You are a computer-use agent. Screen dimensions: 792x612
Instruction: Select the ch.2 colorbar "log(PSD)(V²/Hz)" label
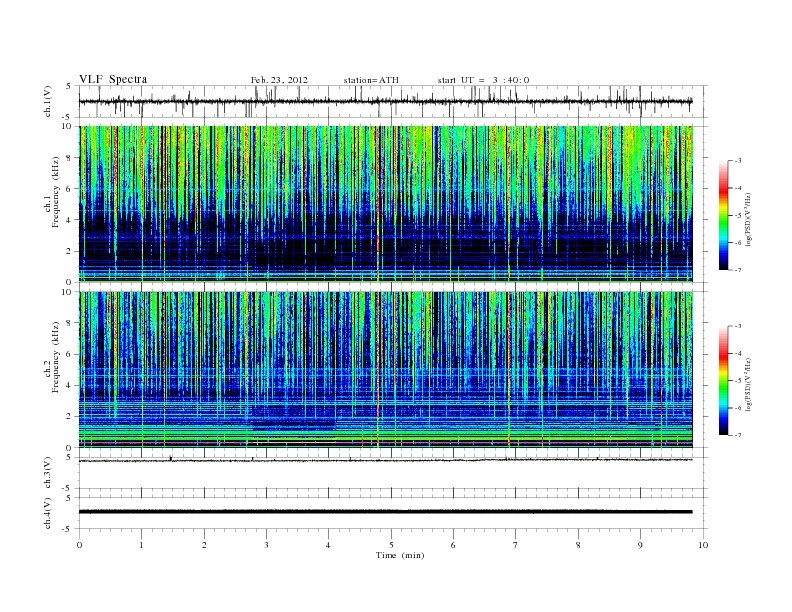tap(748, 383)
